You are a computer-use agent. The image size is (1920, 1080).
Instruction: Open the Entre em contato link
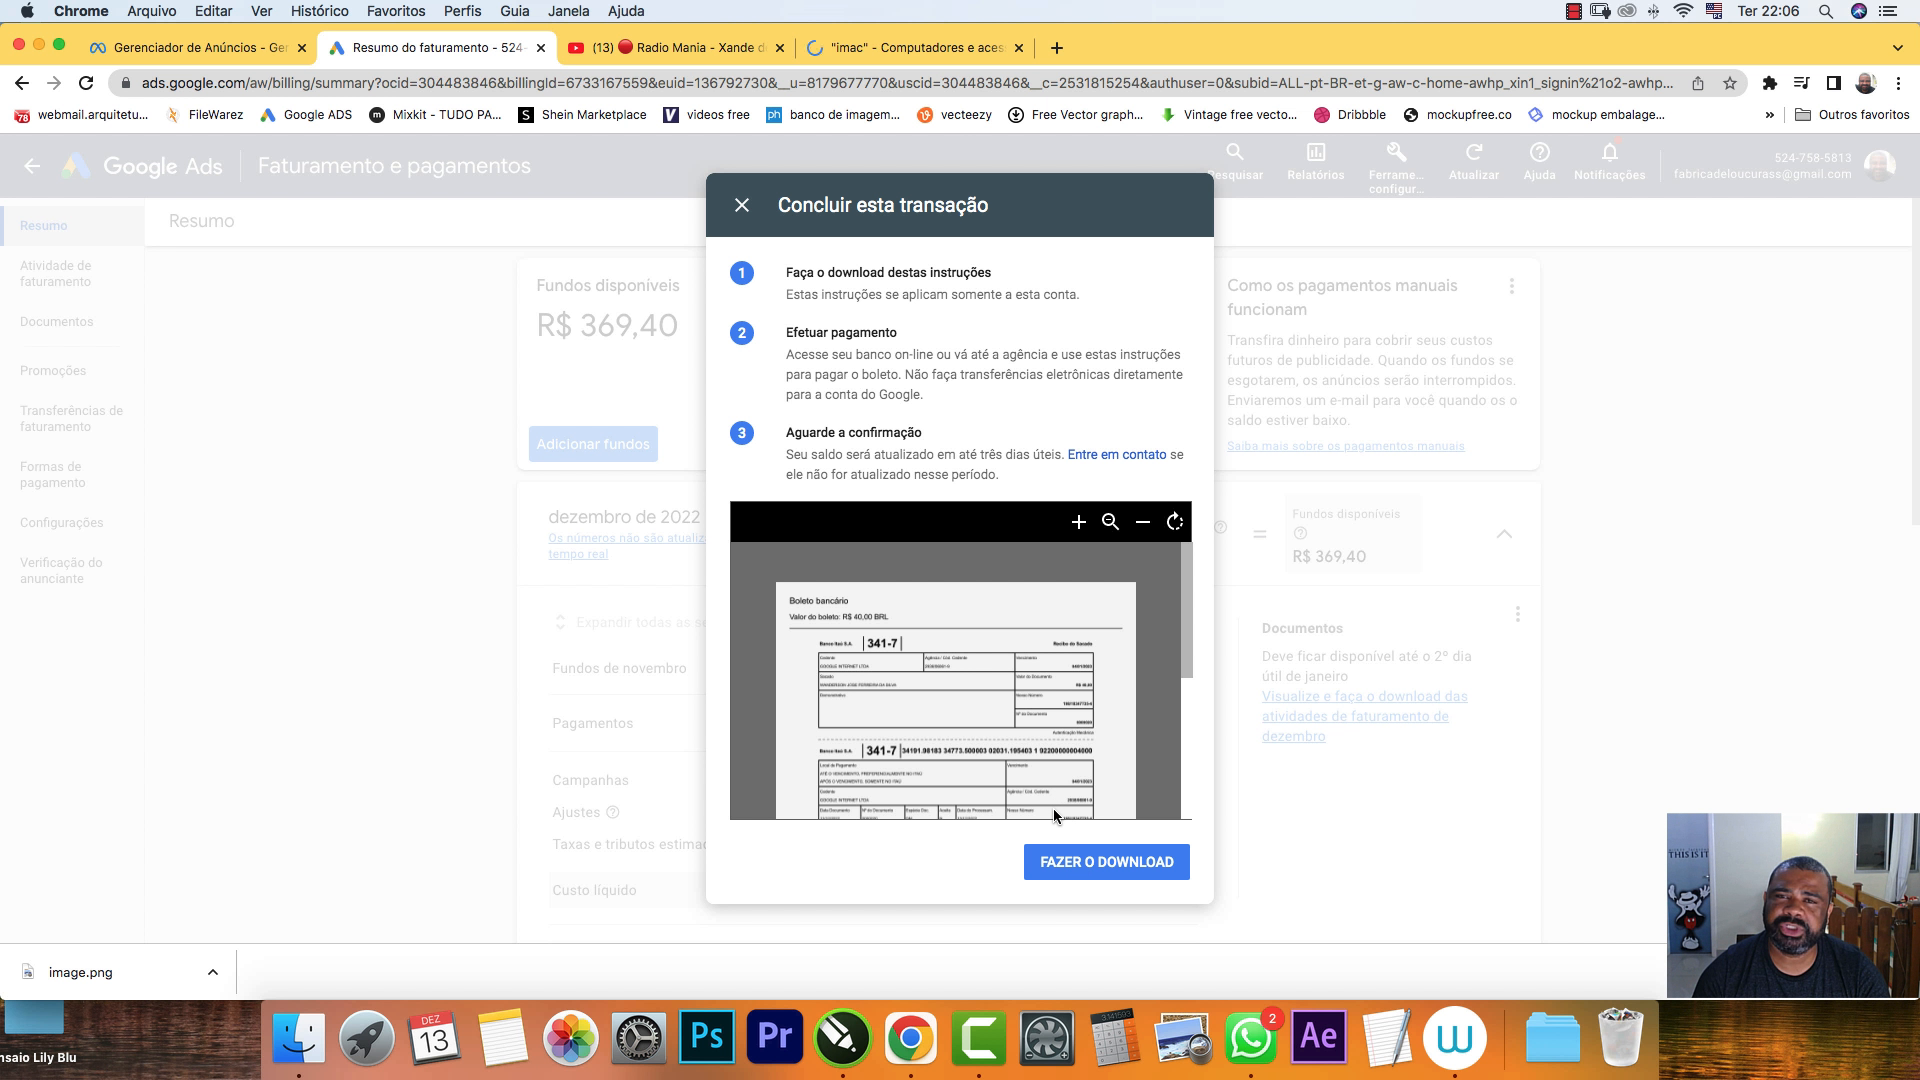tap(1116, 454)
